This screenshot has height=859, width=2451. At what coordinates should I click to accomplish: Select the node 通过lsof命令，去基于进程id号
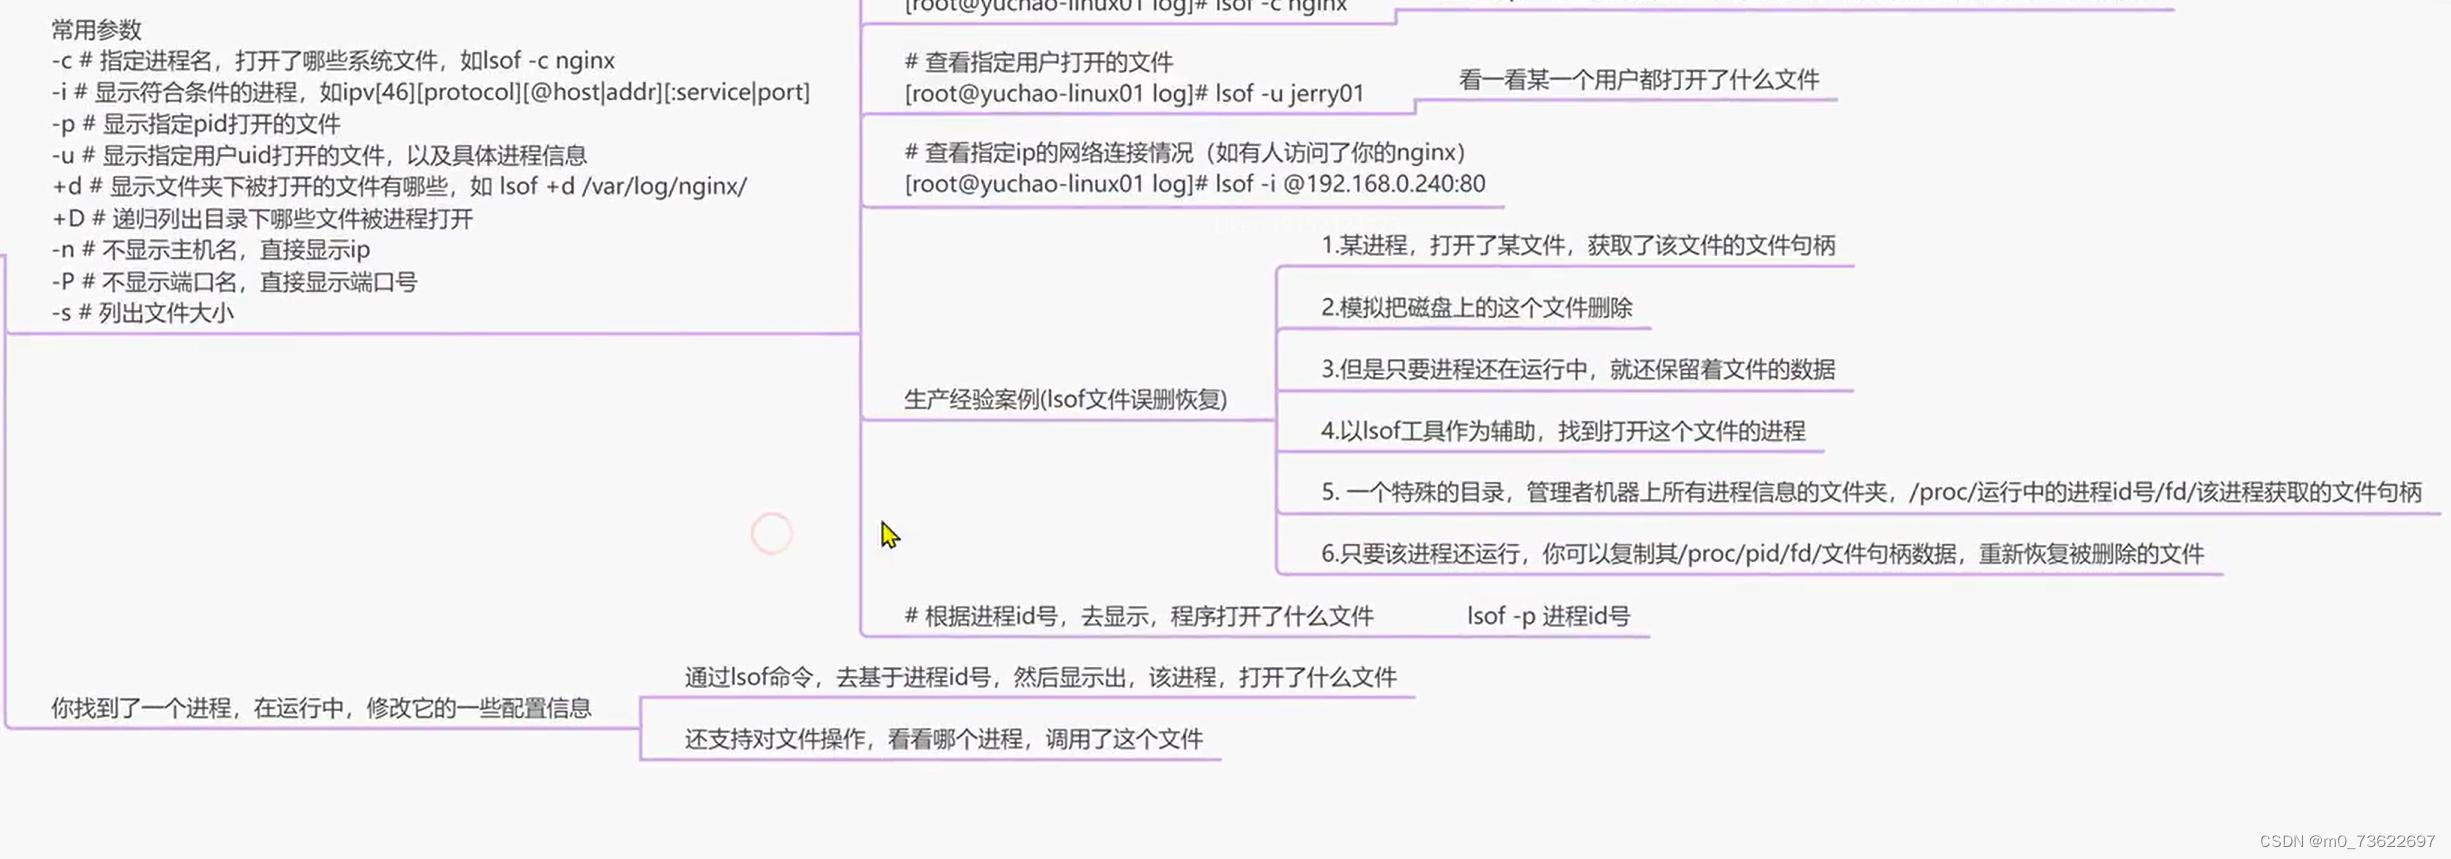tap(1040, 677)
